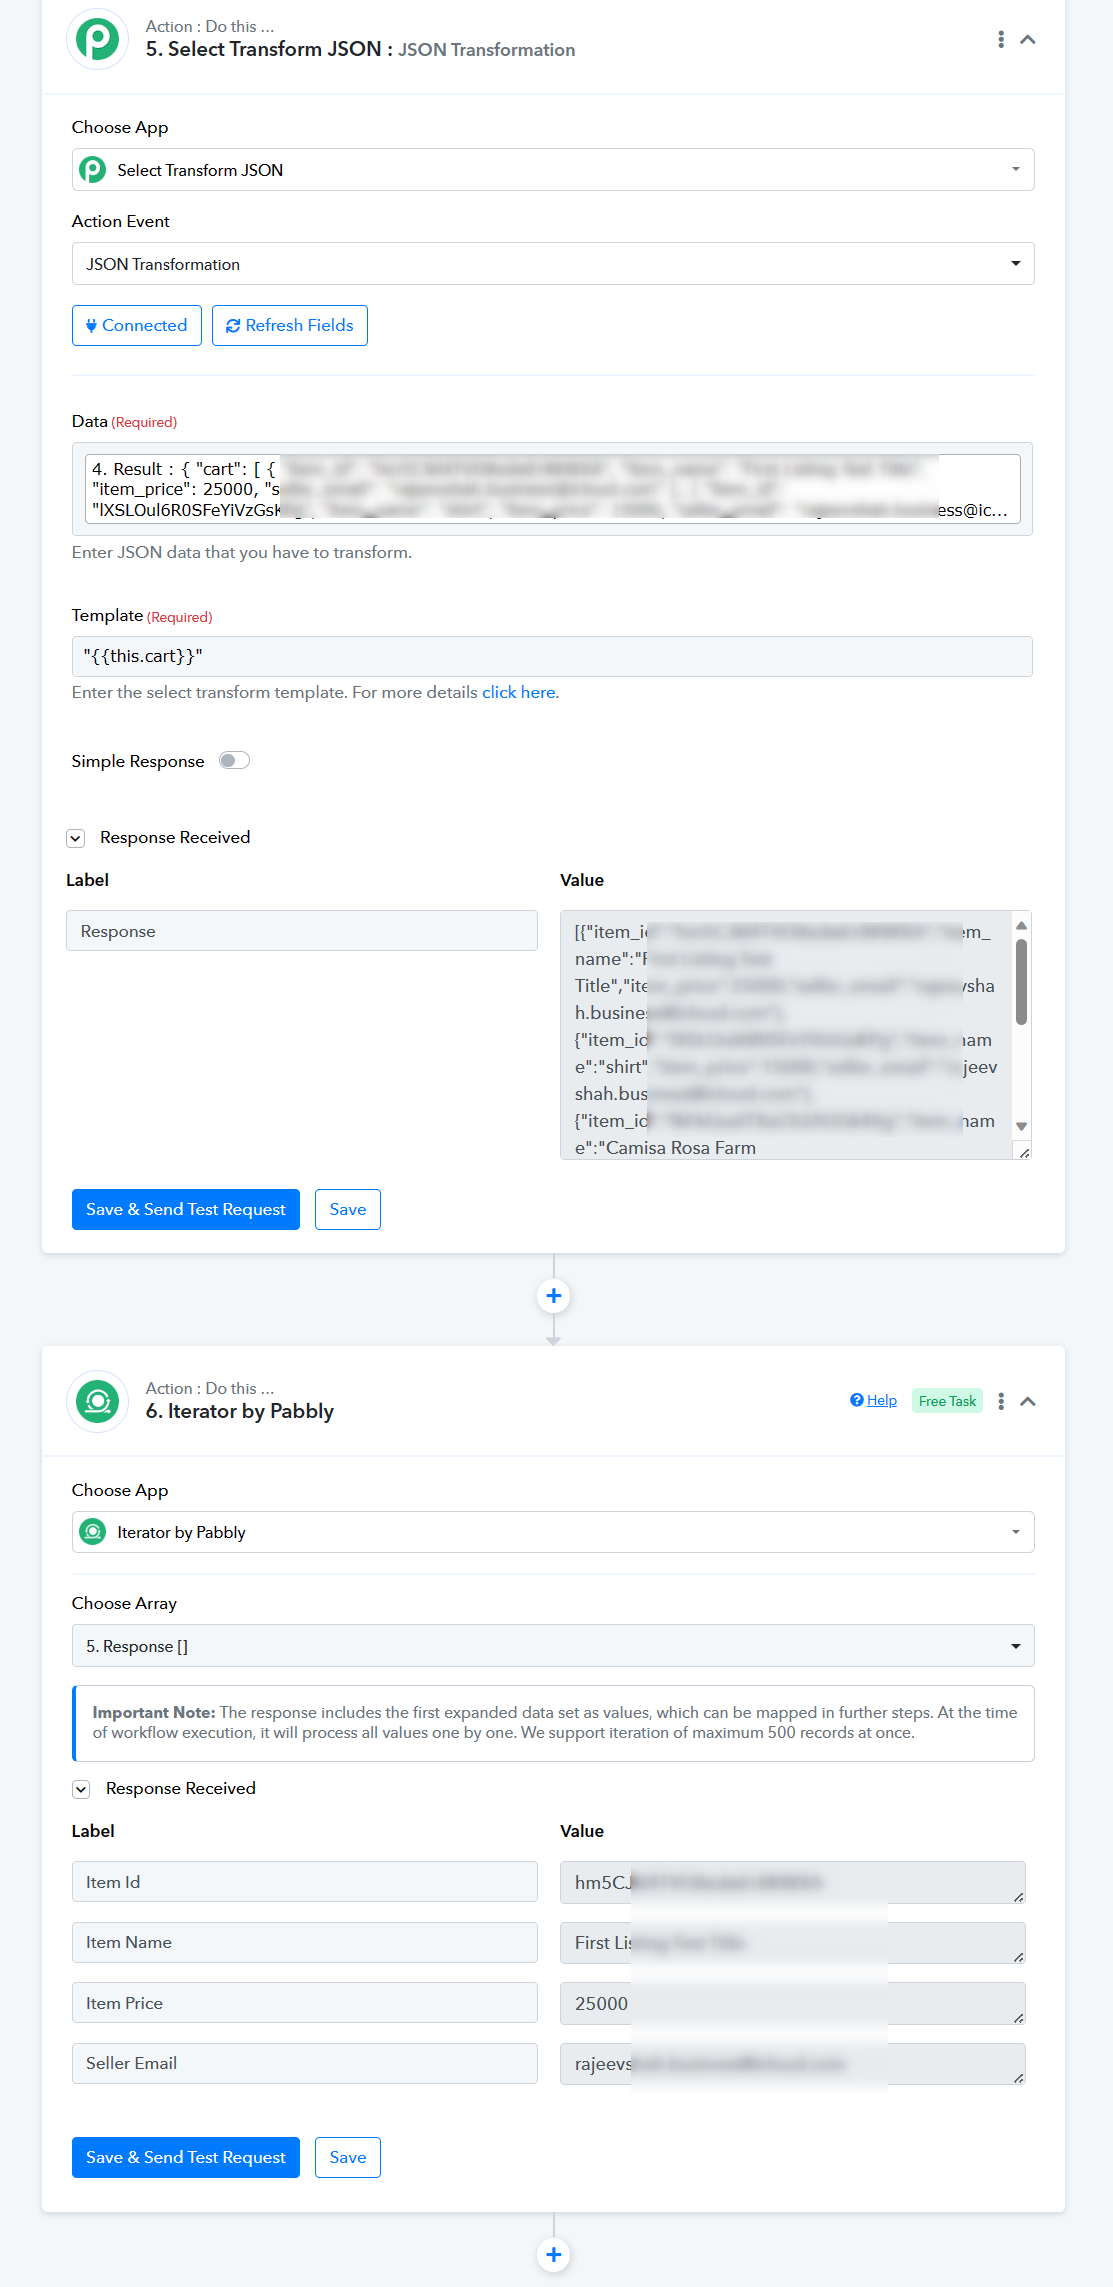Collapse step 5 Select Transform JSON panel

click(1027, 39)
